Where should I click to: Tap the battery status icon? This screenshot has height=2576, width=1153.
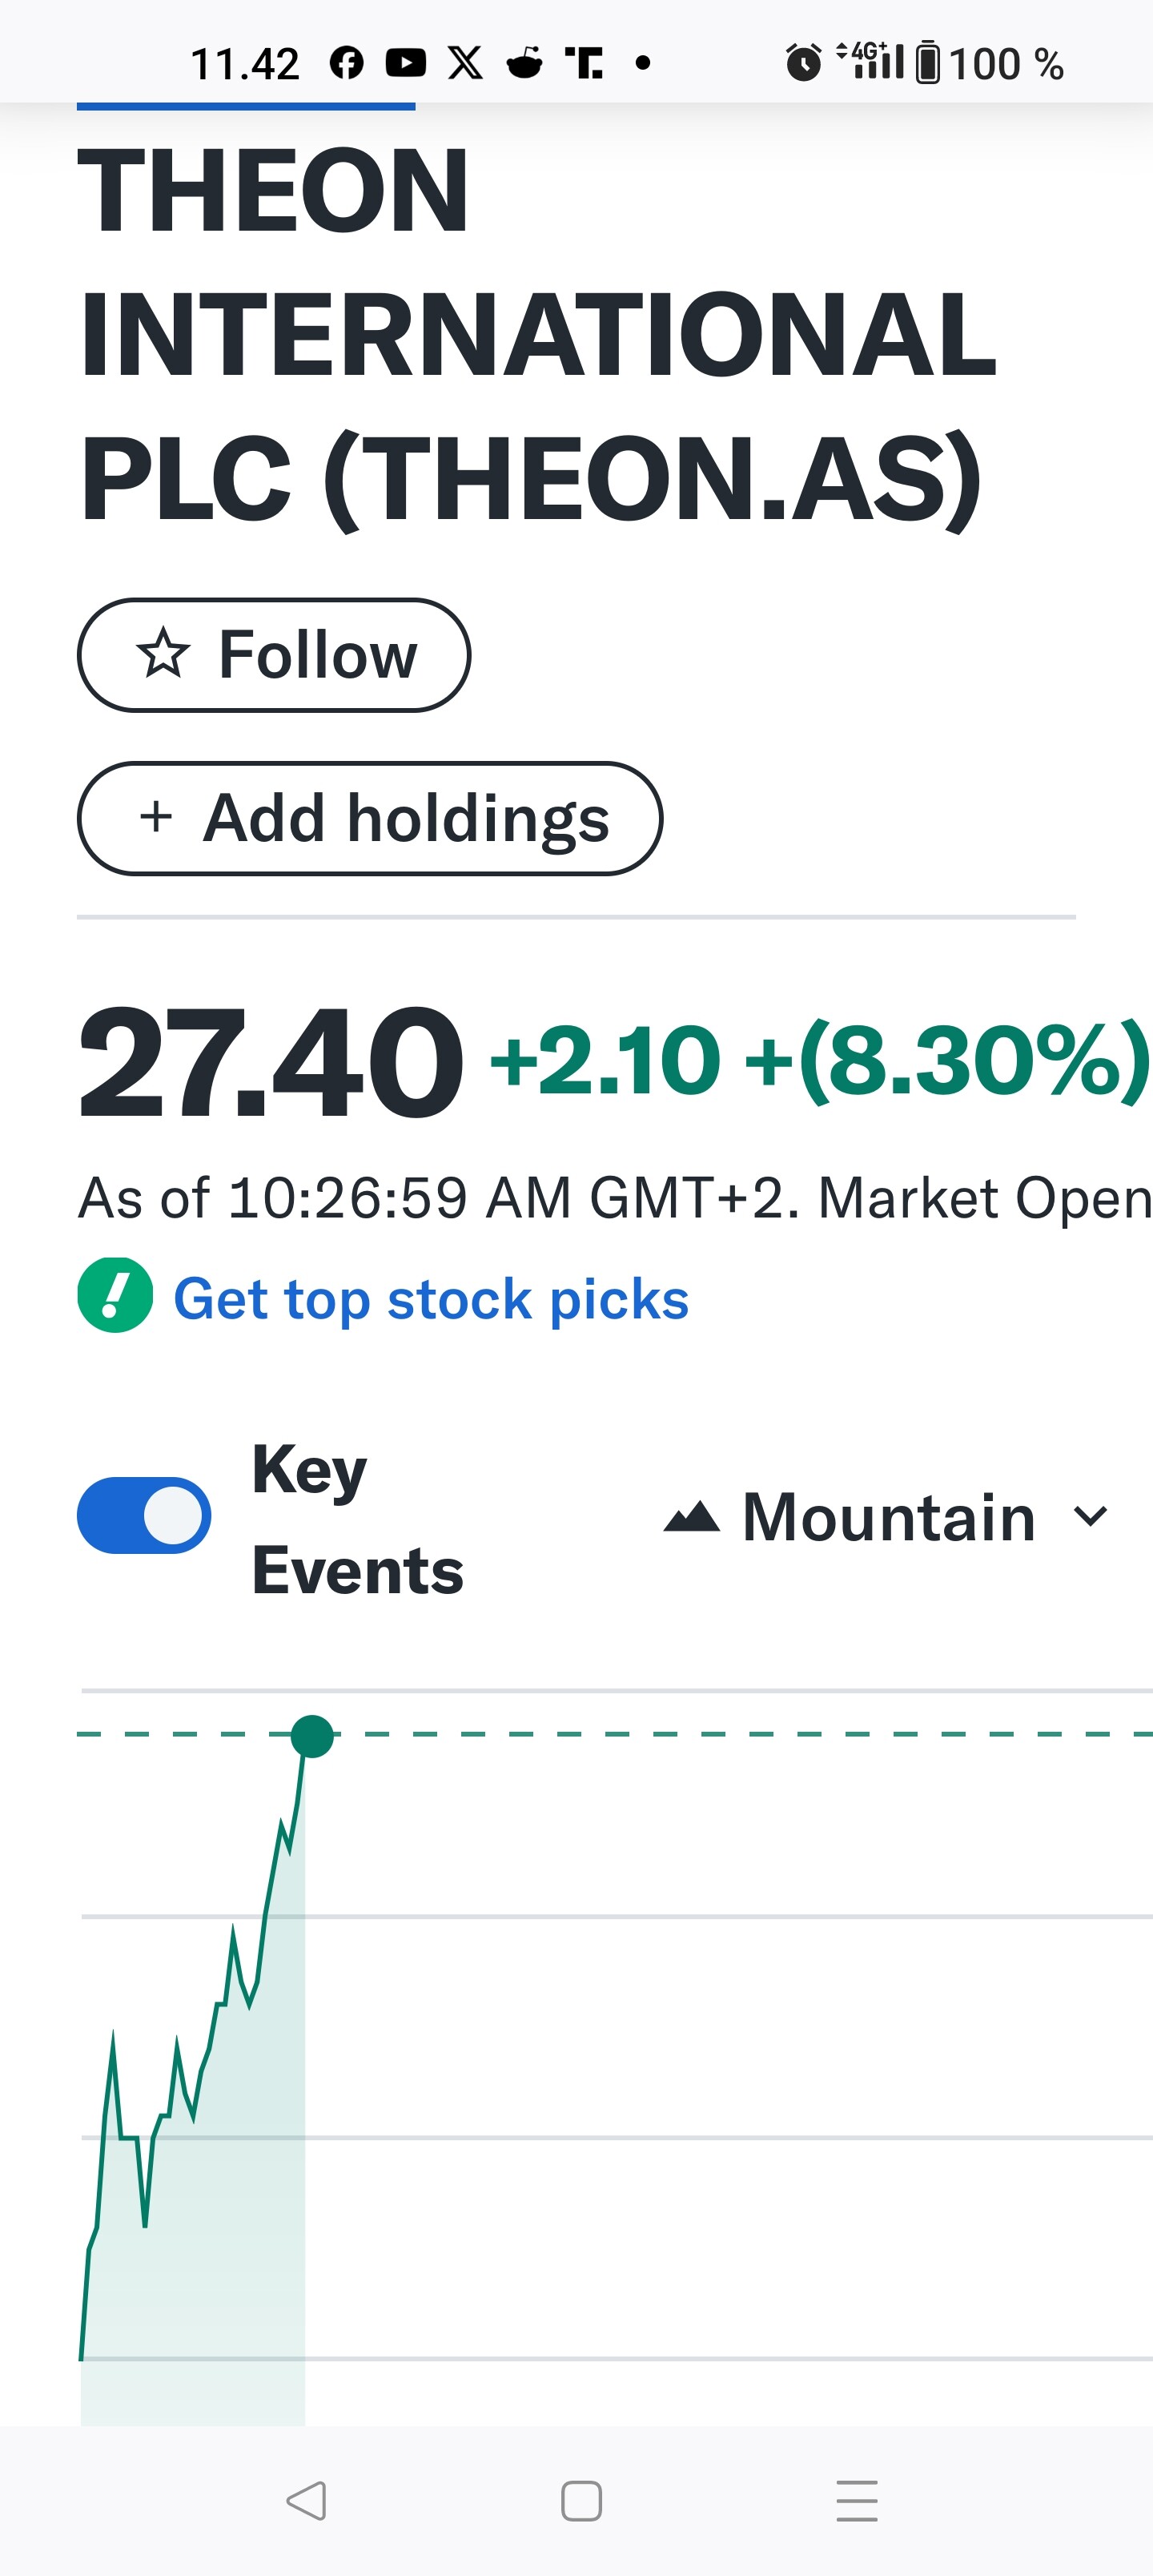pos(928,64)
